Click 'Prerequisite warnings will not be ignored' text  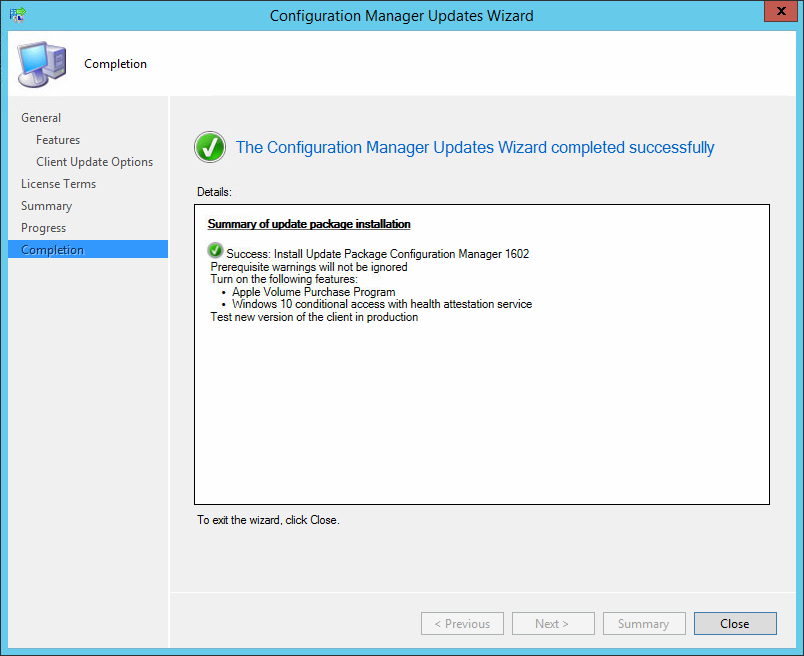(309, 267)
